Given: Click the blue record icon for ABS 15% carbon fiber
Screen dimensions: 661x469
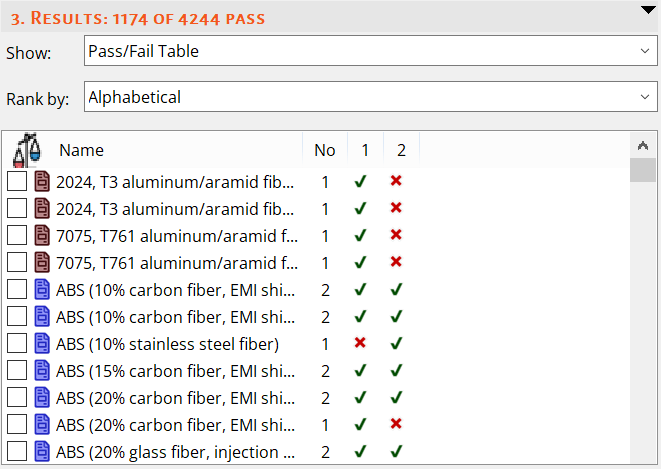Looking at the screenshot, I should pos(42,370).
